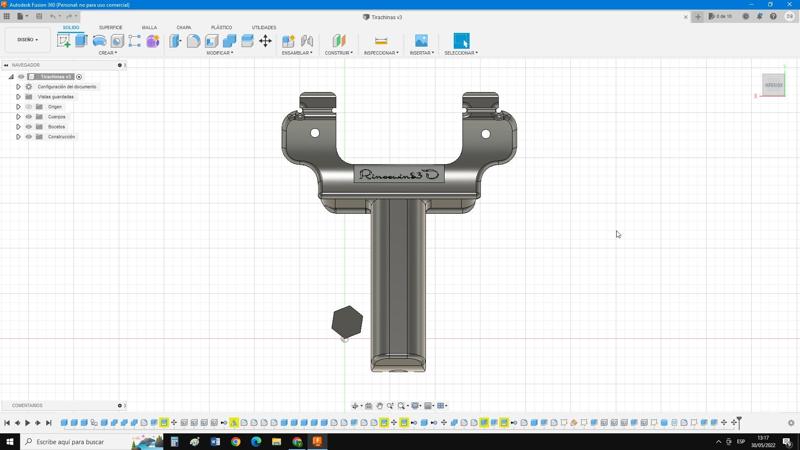Select the Revolve tool icon
The height and width of the screenshot is (450, 800).
tap(99, 41)
